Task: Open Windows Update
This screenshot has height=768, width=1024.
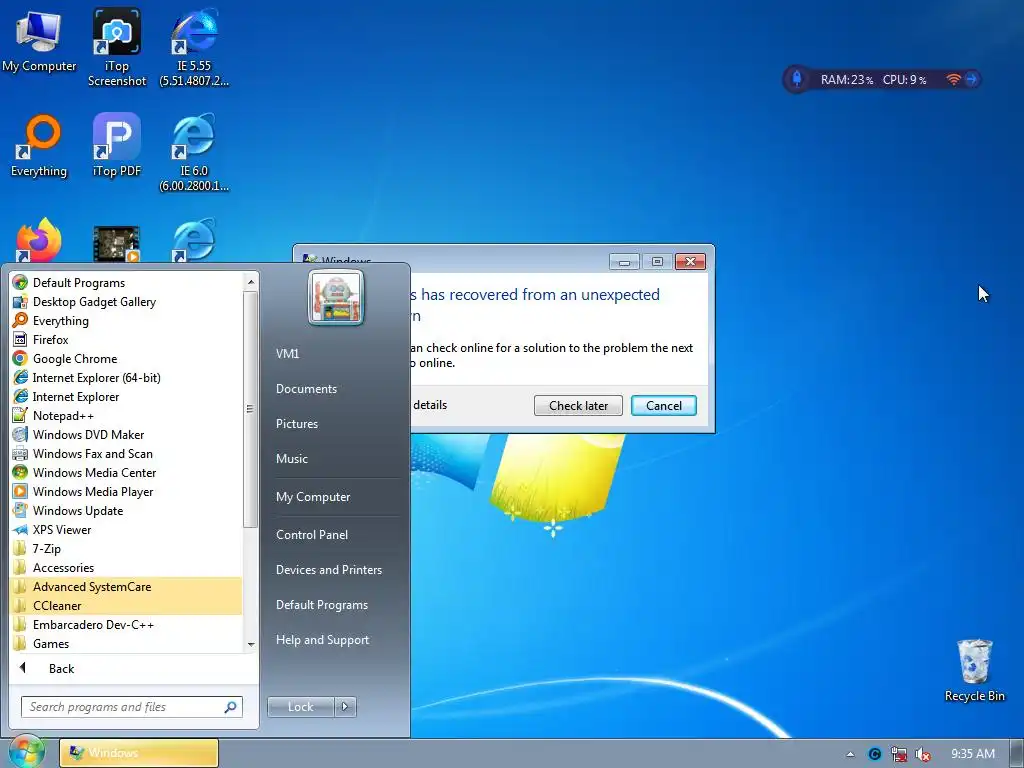Action: [127, 510]
